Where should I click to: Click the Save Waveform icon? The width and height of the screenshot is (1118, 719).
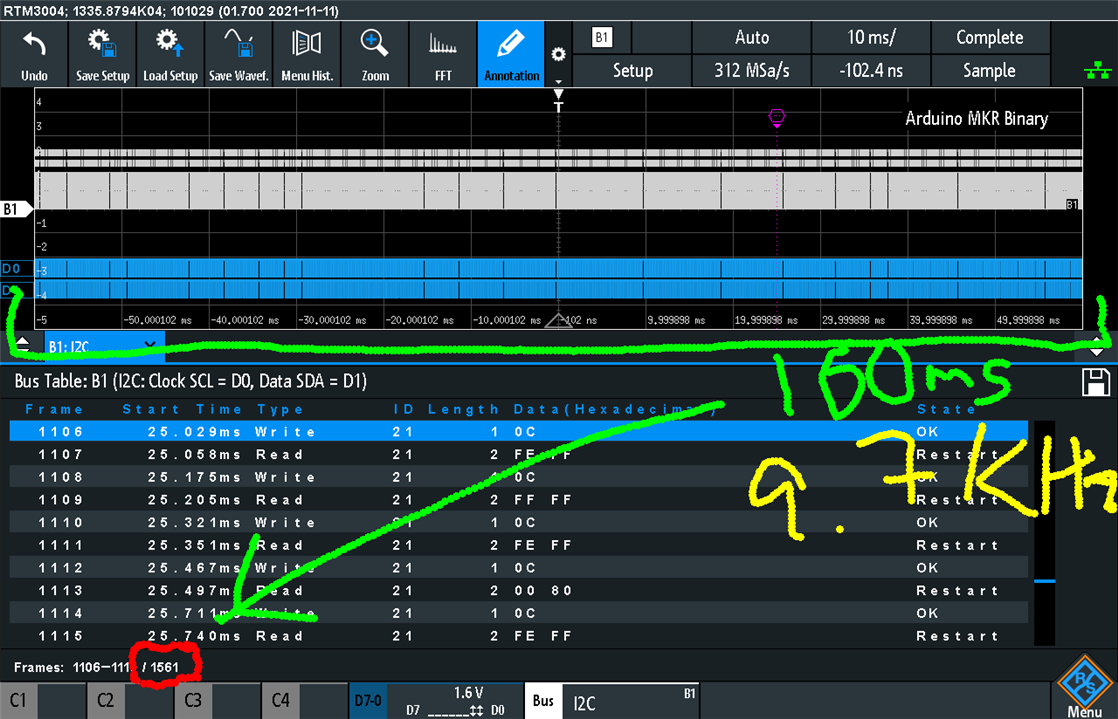(239, 54)
